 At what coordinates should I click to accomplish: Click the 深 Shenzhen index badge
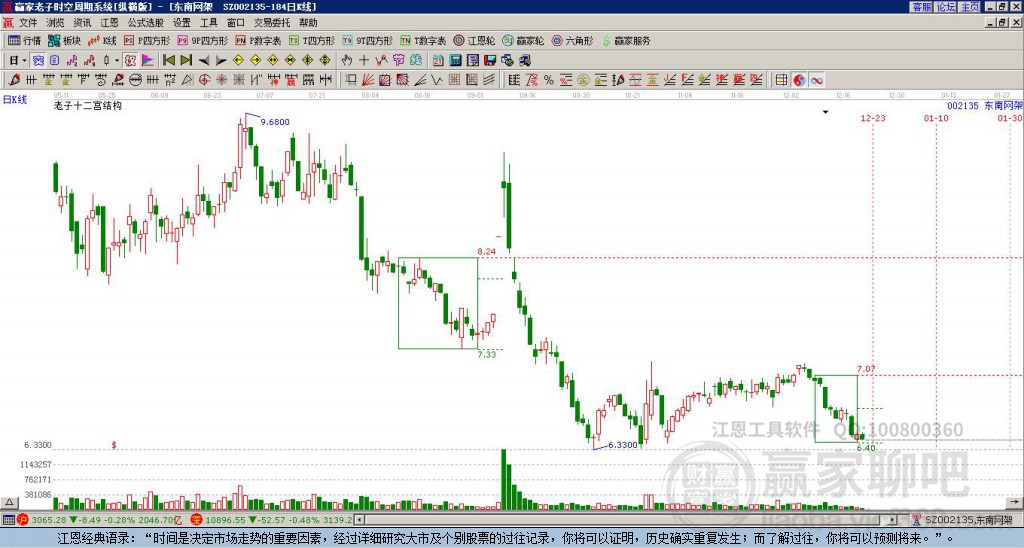click(195, 520)
